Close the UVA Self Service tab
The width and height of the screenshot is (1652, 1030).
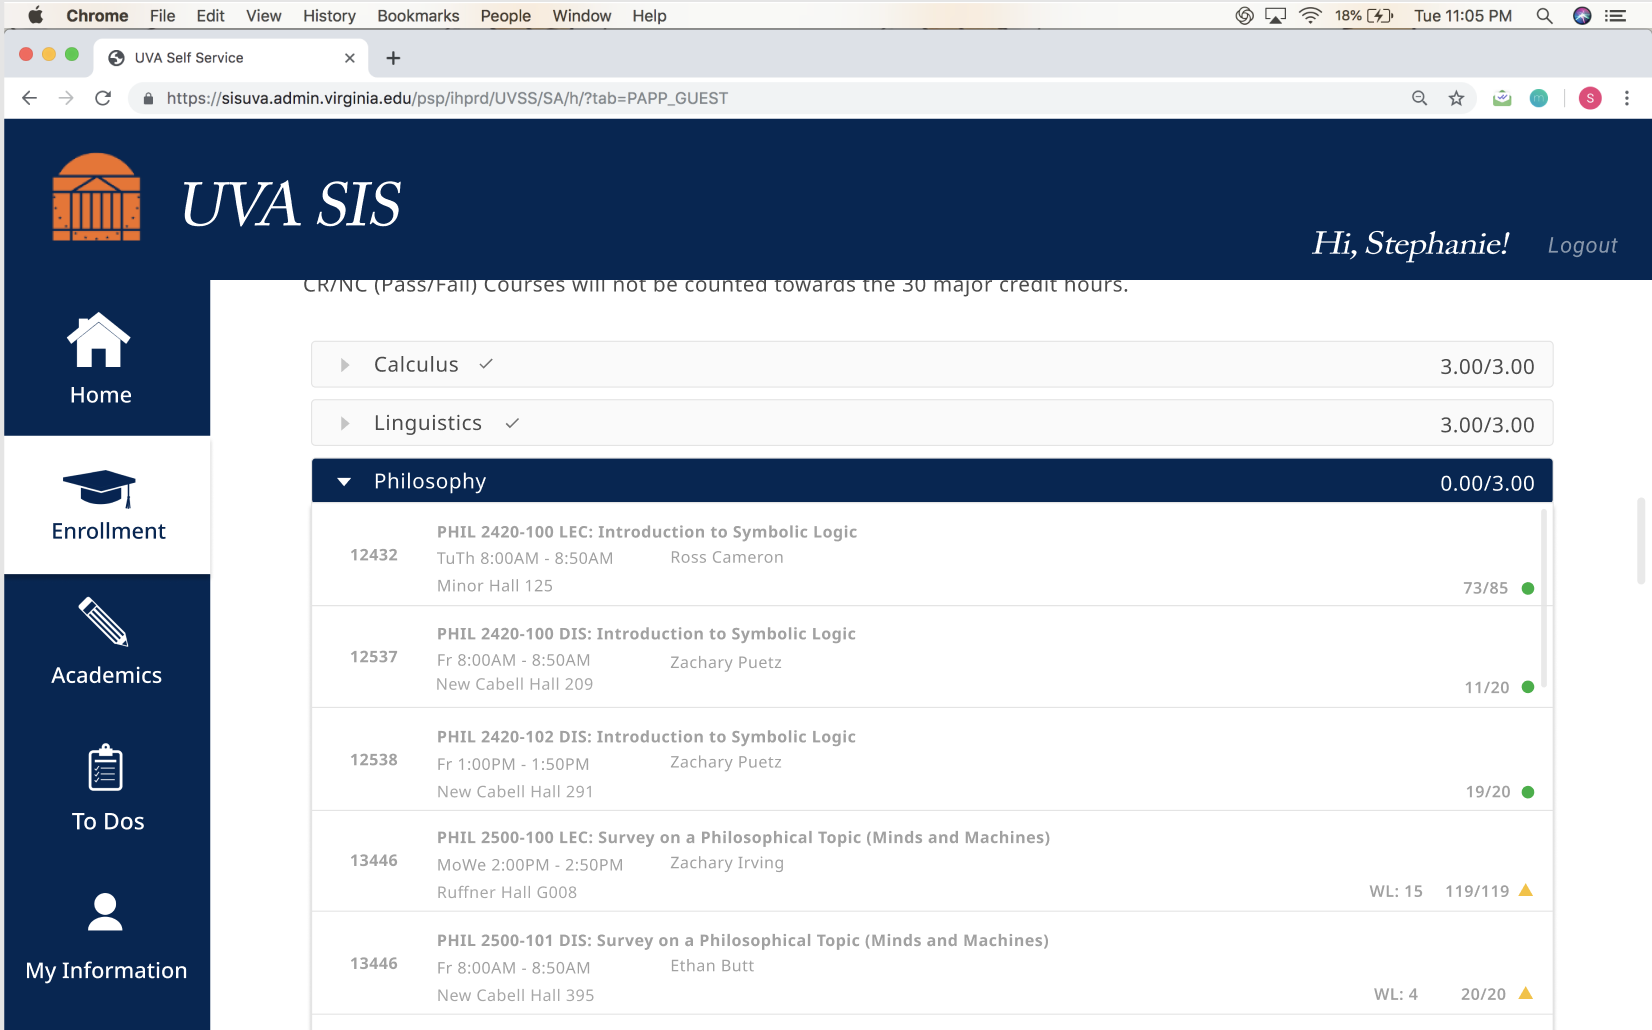click(x=349, y=58)
